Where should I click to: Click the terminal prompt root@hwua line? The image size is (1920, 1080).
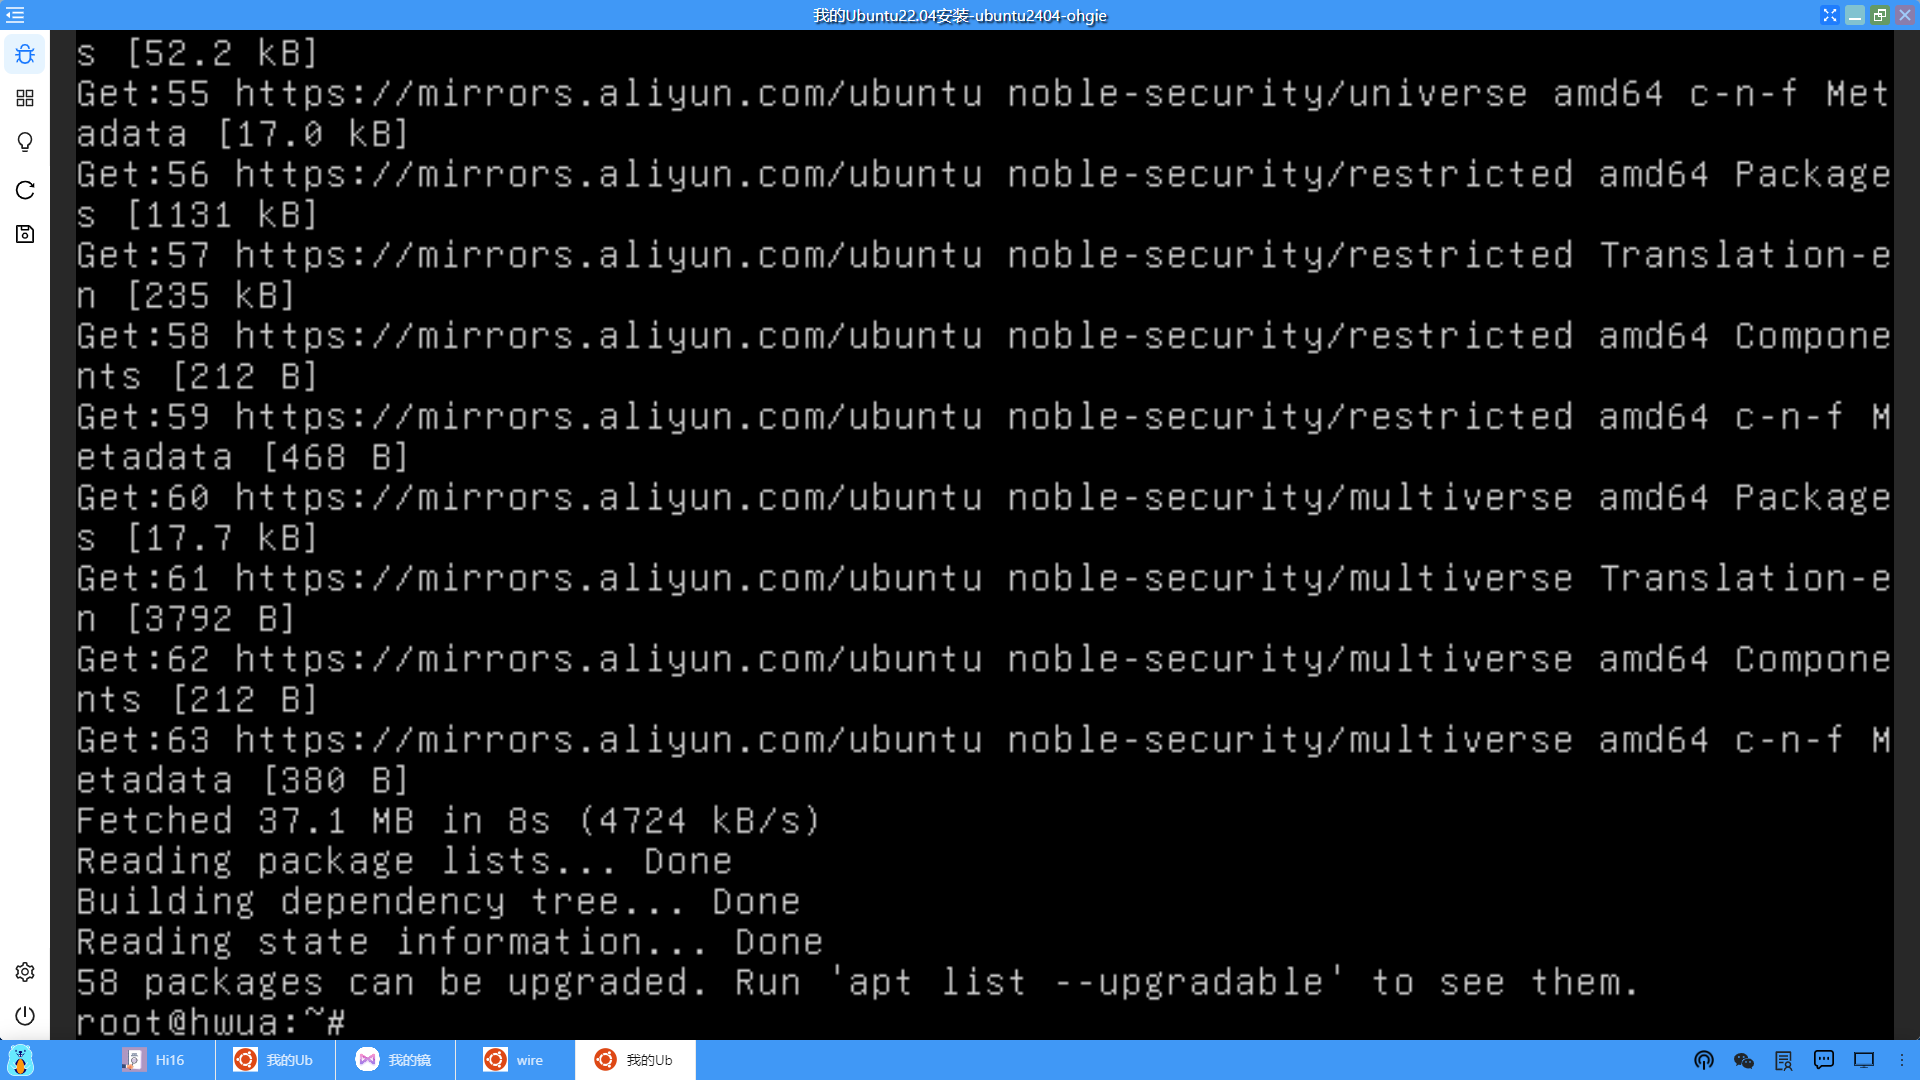pos(212,1023)
